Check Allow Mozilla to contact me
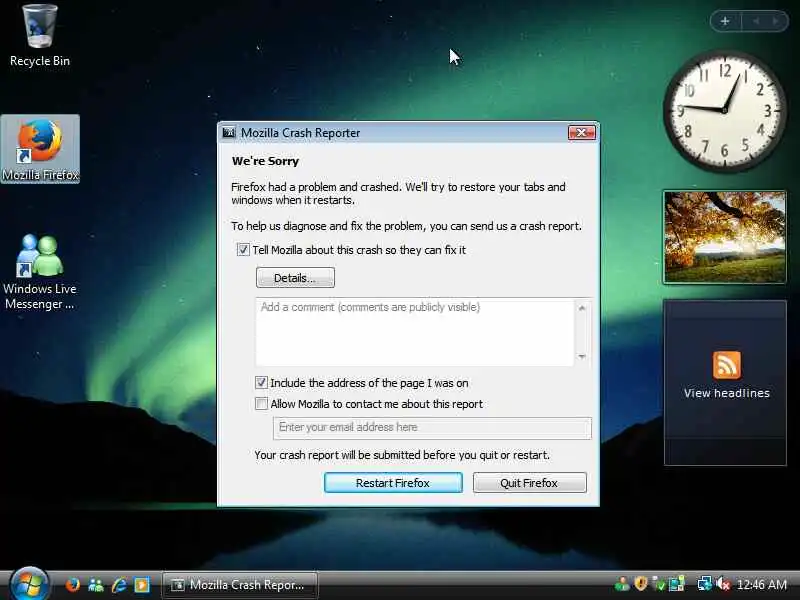Viewport: 800px width, 600px height. pyautogui.click(x=261, y=404)
